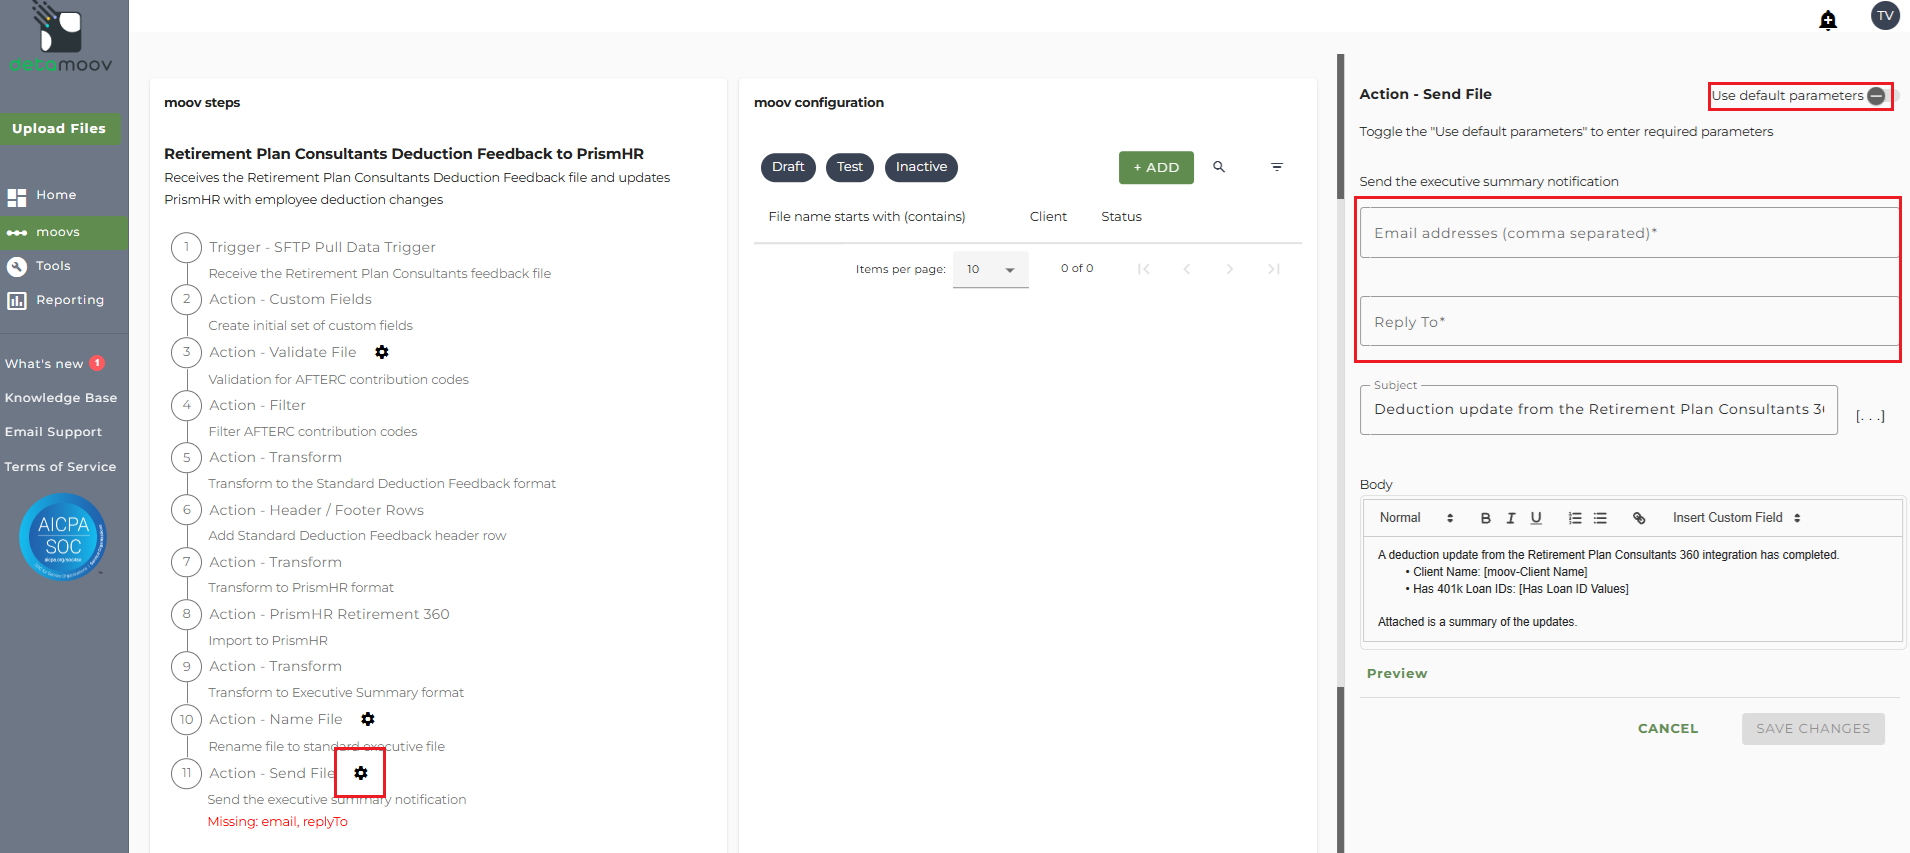Filter configurations by Test status
Image resolution: width=1910 pixels, height=853 pixels.
(850, 167)
